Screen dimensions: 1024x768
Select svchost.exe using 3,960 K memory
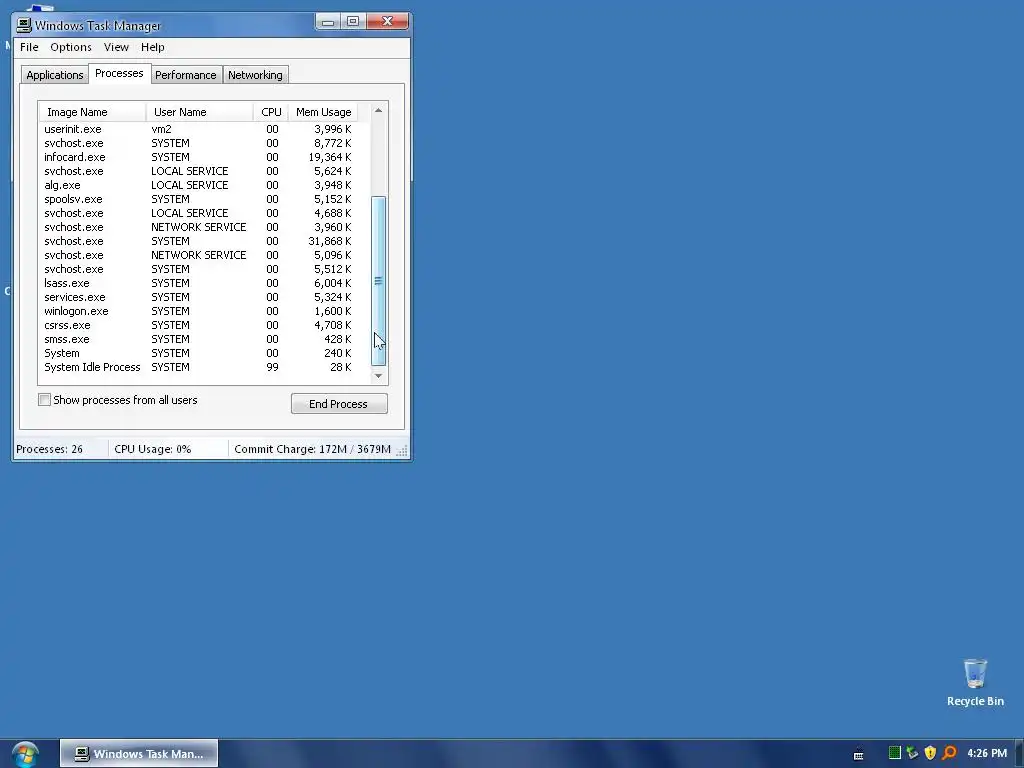point(198,227)
